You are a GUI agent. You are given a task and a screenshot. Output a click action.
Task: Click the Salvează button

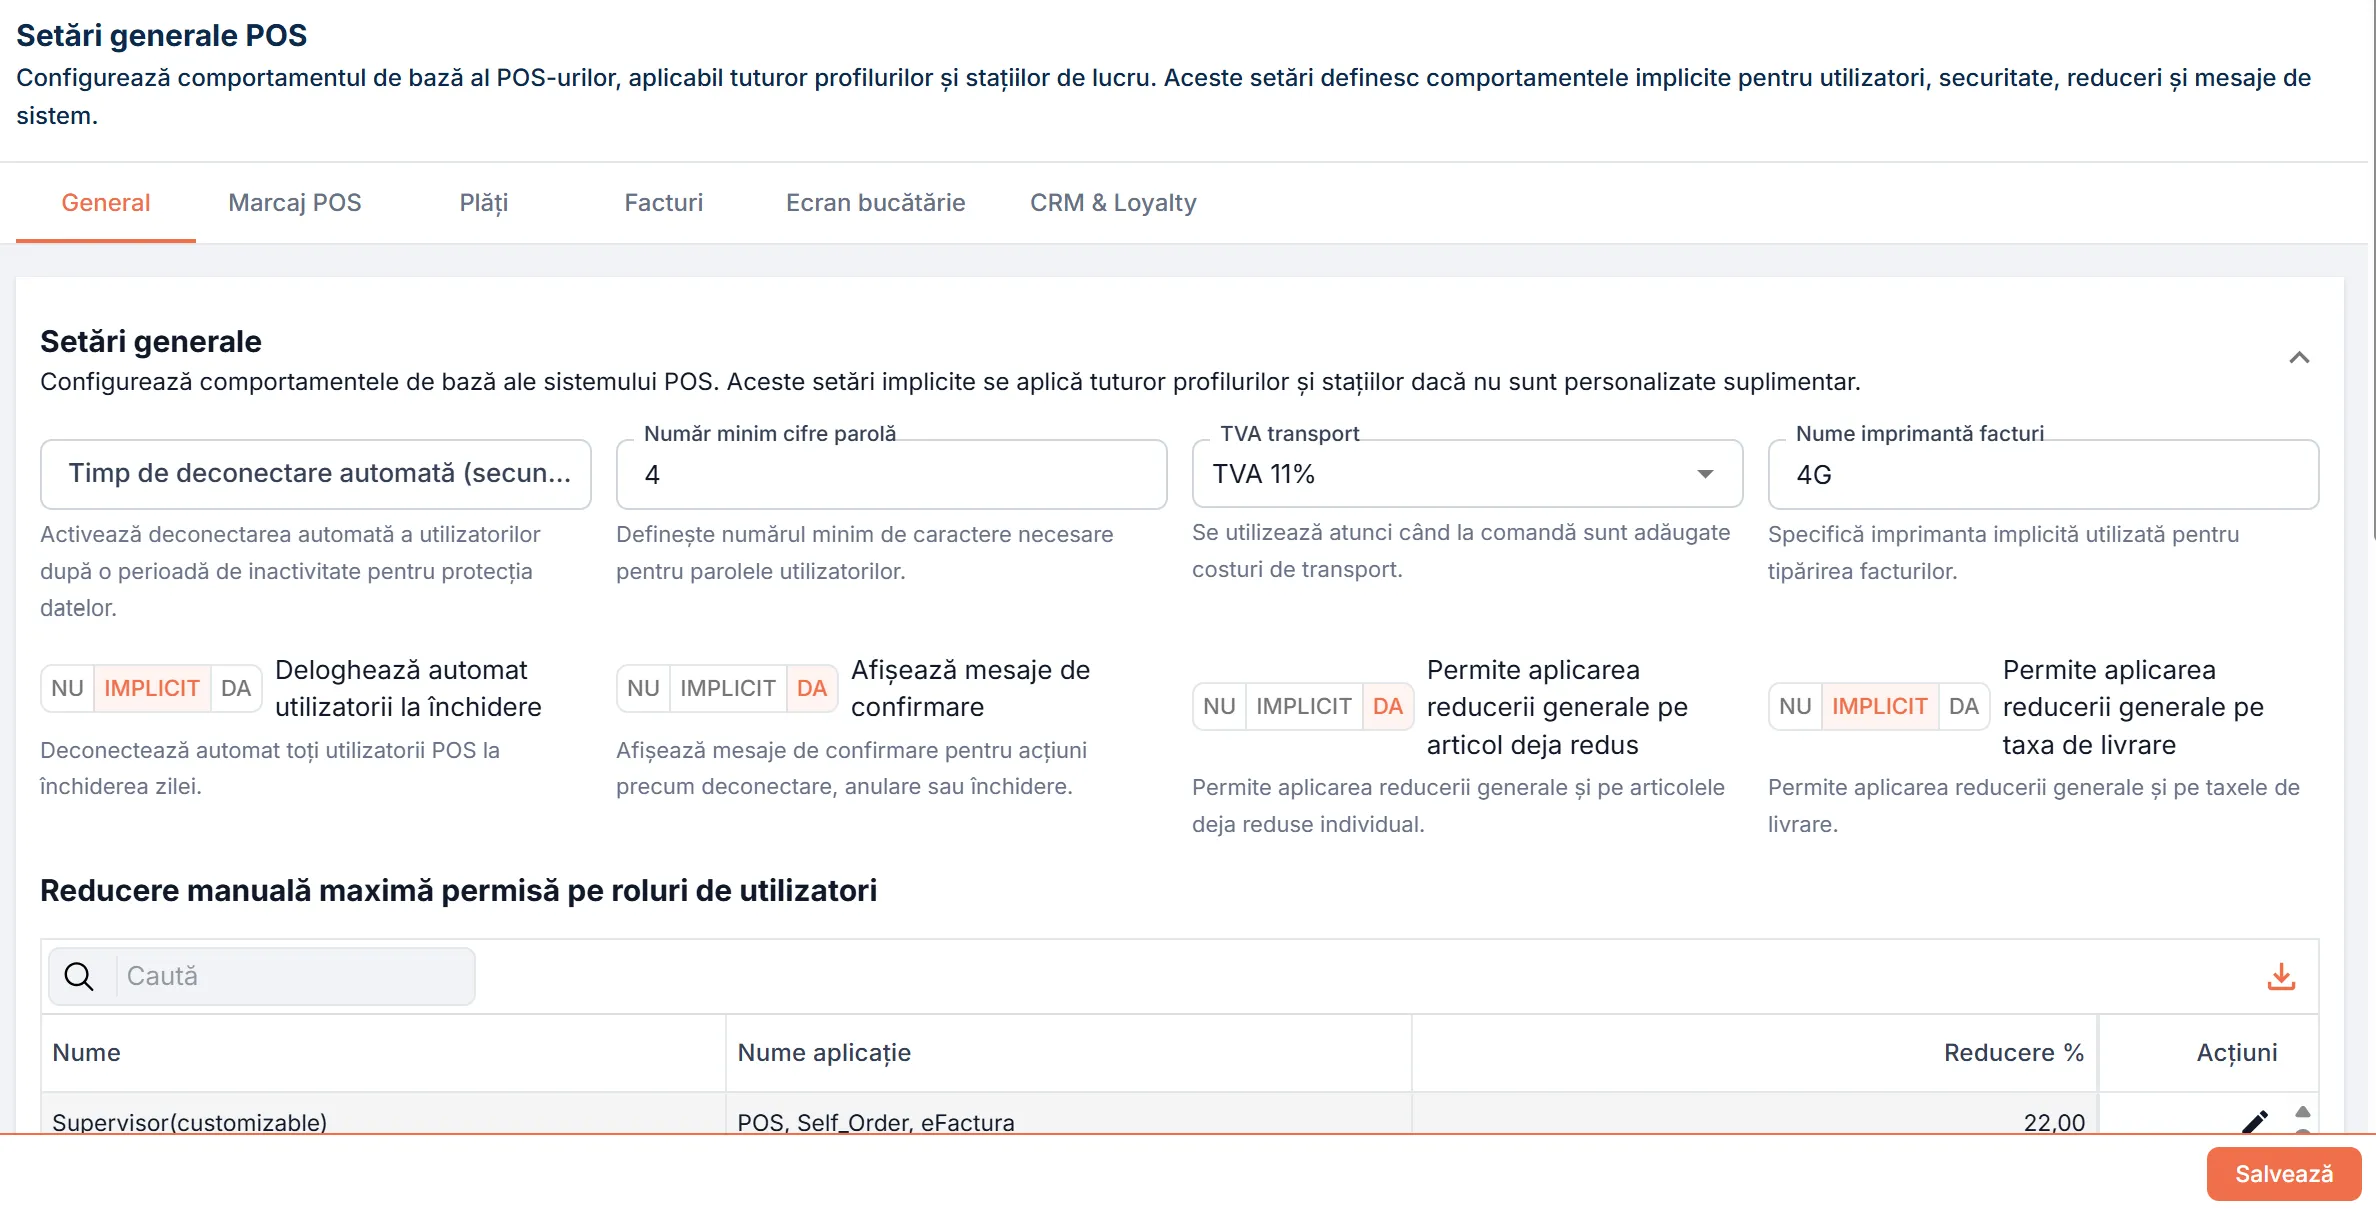click(x=2284, y=1174)
